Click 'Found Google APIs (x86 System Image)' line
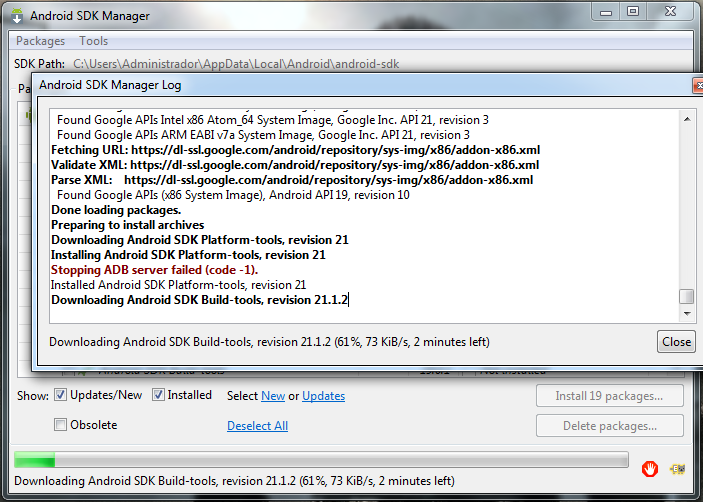This screenshot has width=703, height=502. [233, 195]
